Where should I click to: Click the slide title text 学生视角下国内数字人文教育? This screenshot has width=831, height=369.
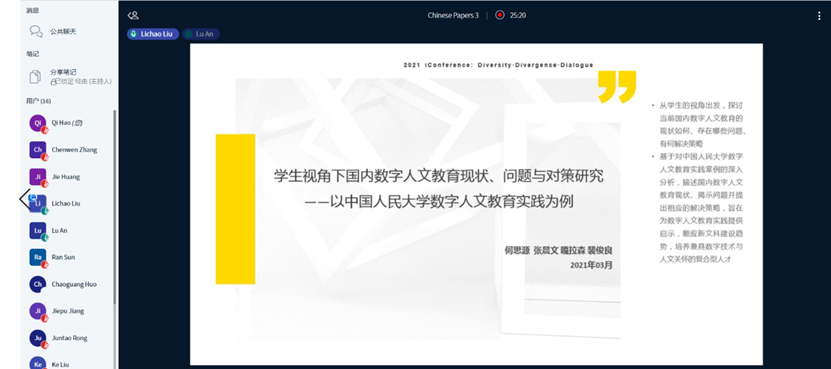click(x=439, y=176)
